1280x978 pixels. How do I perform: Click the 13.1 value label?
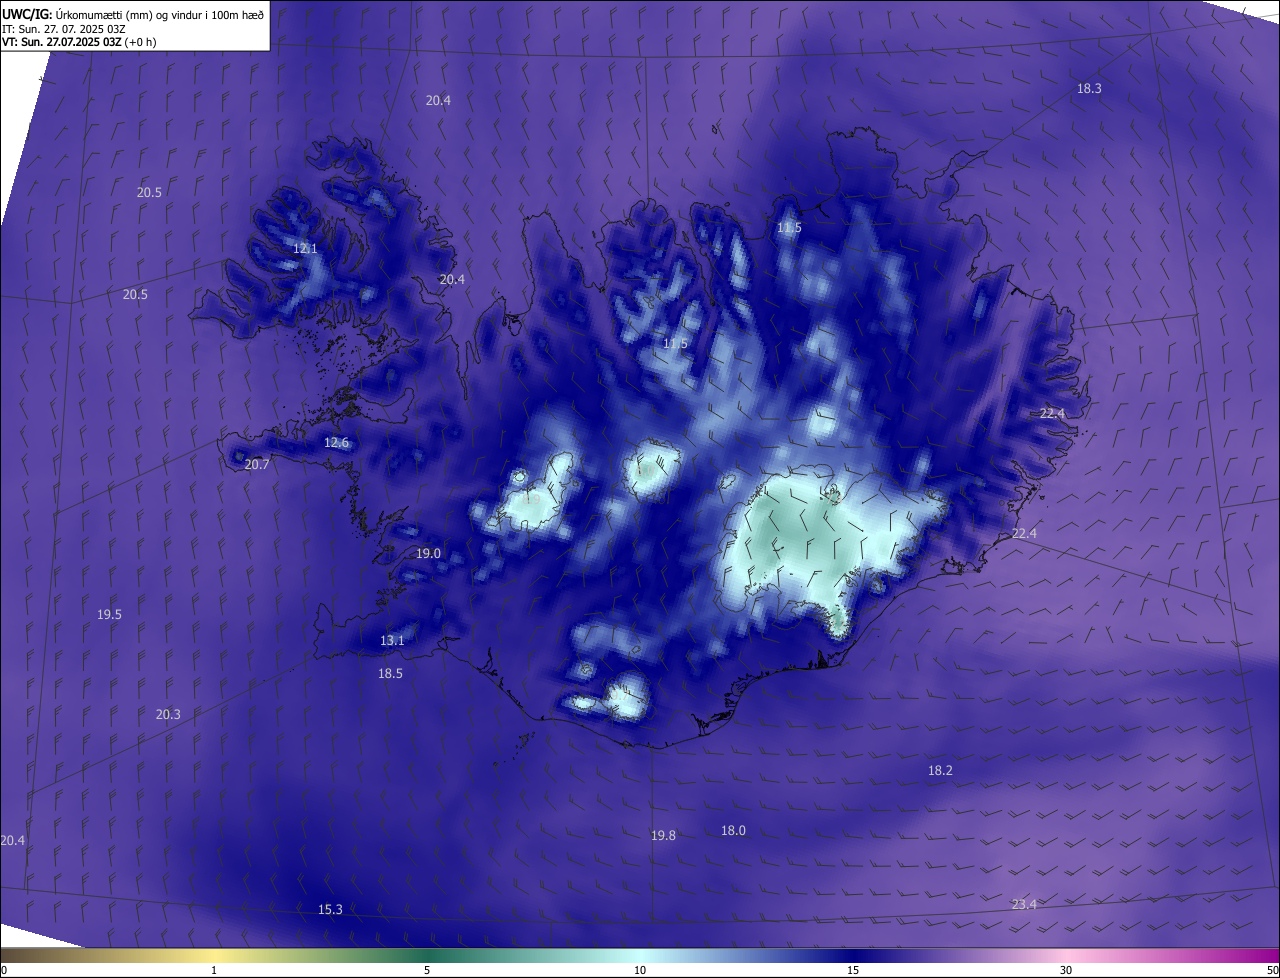point(392,640)
